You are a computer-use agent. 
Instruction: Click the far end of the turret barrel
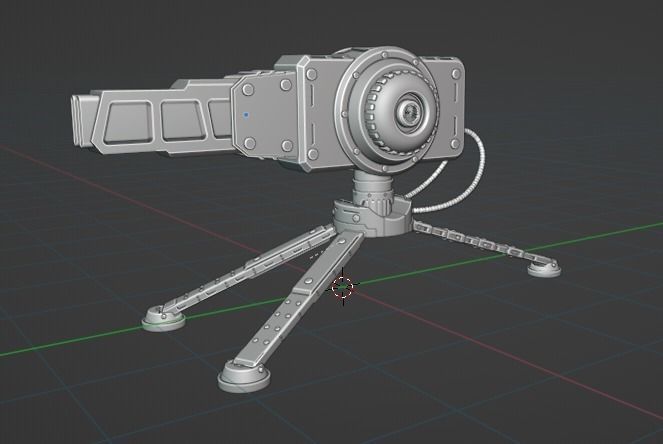tap(83, 120)
